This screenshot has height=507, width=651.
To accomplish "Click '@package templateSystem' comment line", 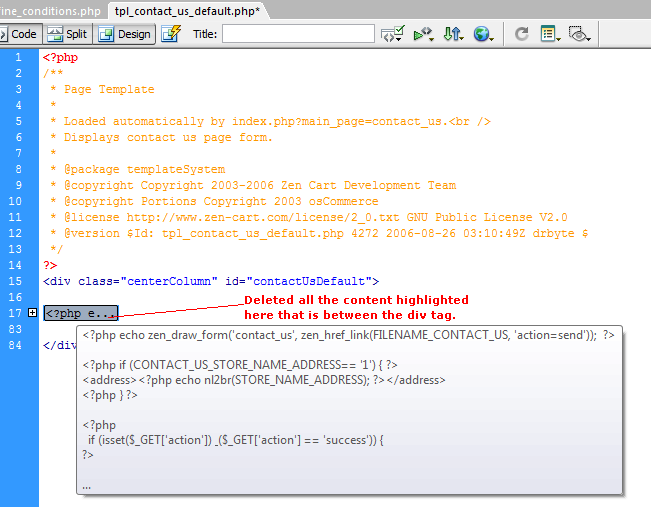I will click(x=137, y=169).
